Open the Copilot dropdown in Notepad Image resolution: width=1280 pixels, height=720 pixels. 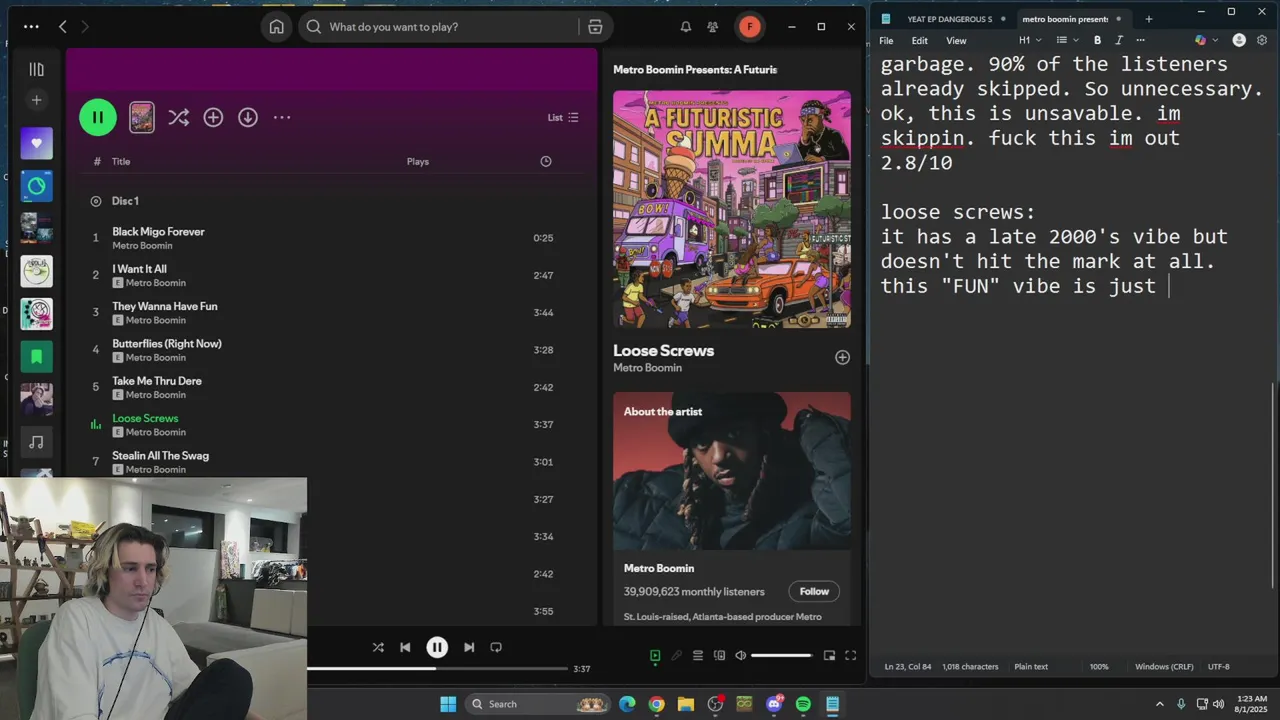point(1204,41)
